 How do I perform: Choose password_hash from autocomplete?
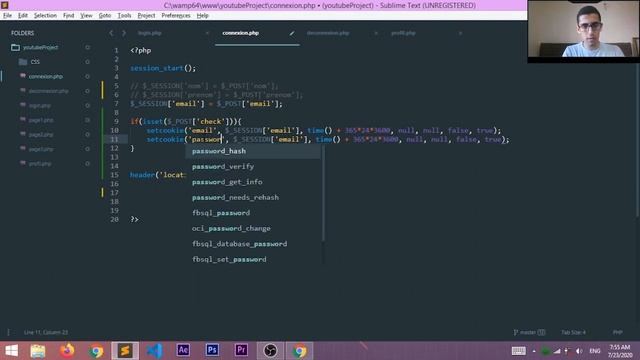(253, 151)
